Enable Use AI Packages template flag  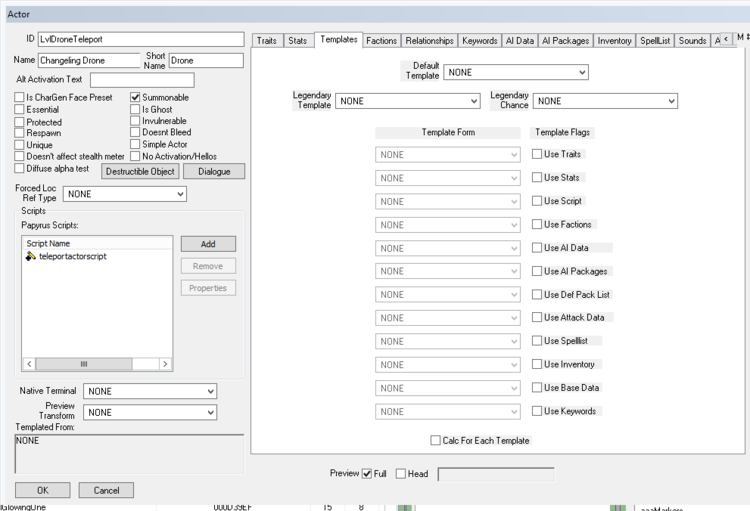[537, 271]
